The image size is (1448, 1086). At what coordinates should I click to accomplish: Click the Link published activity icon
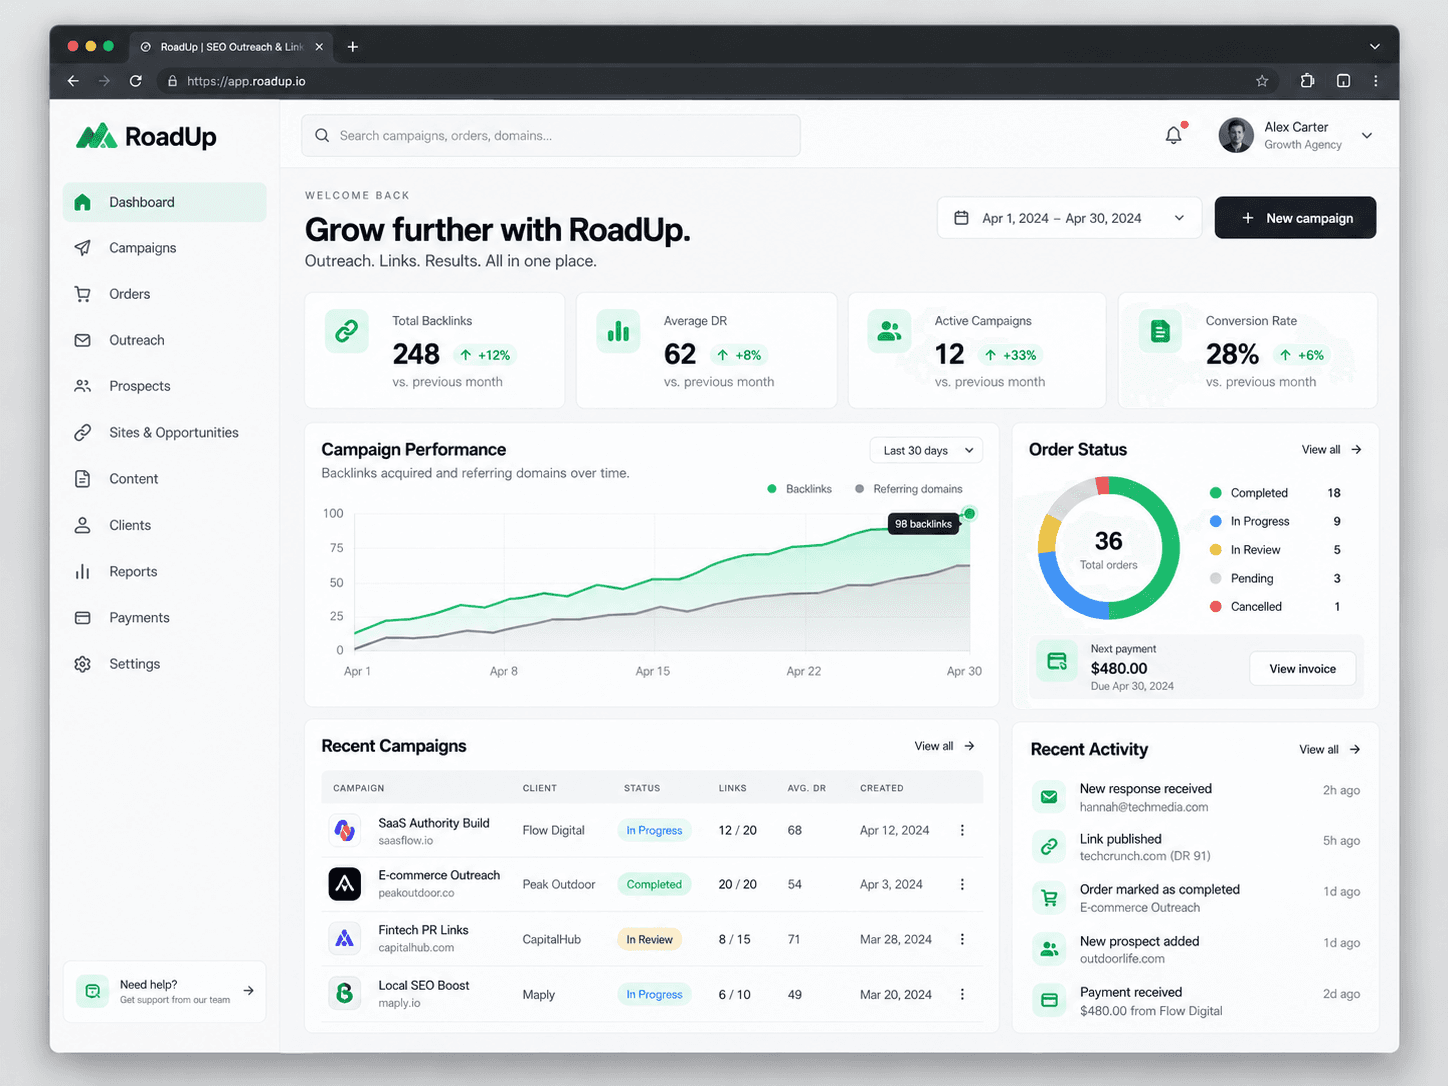[x=1049, y=847]
